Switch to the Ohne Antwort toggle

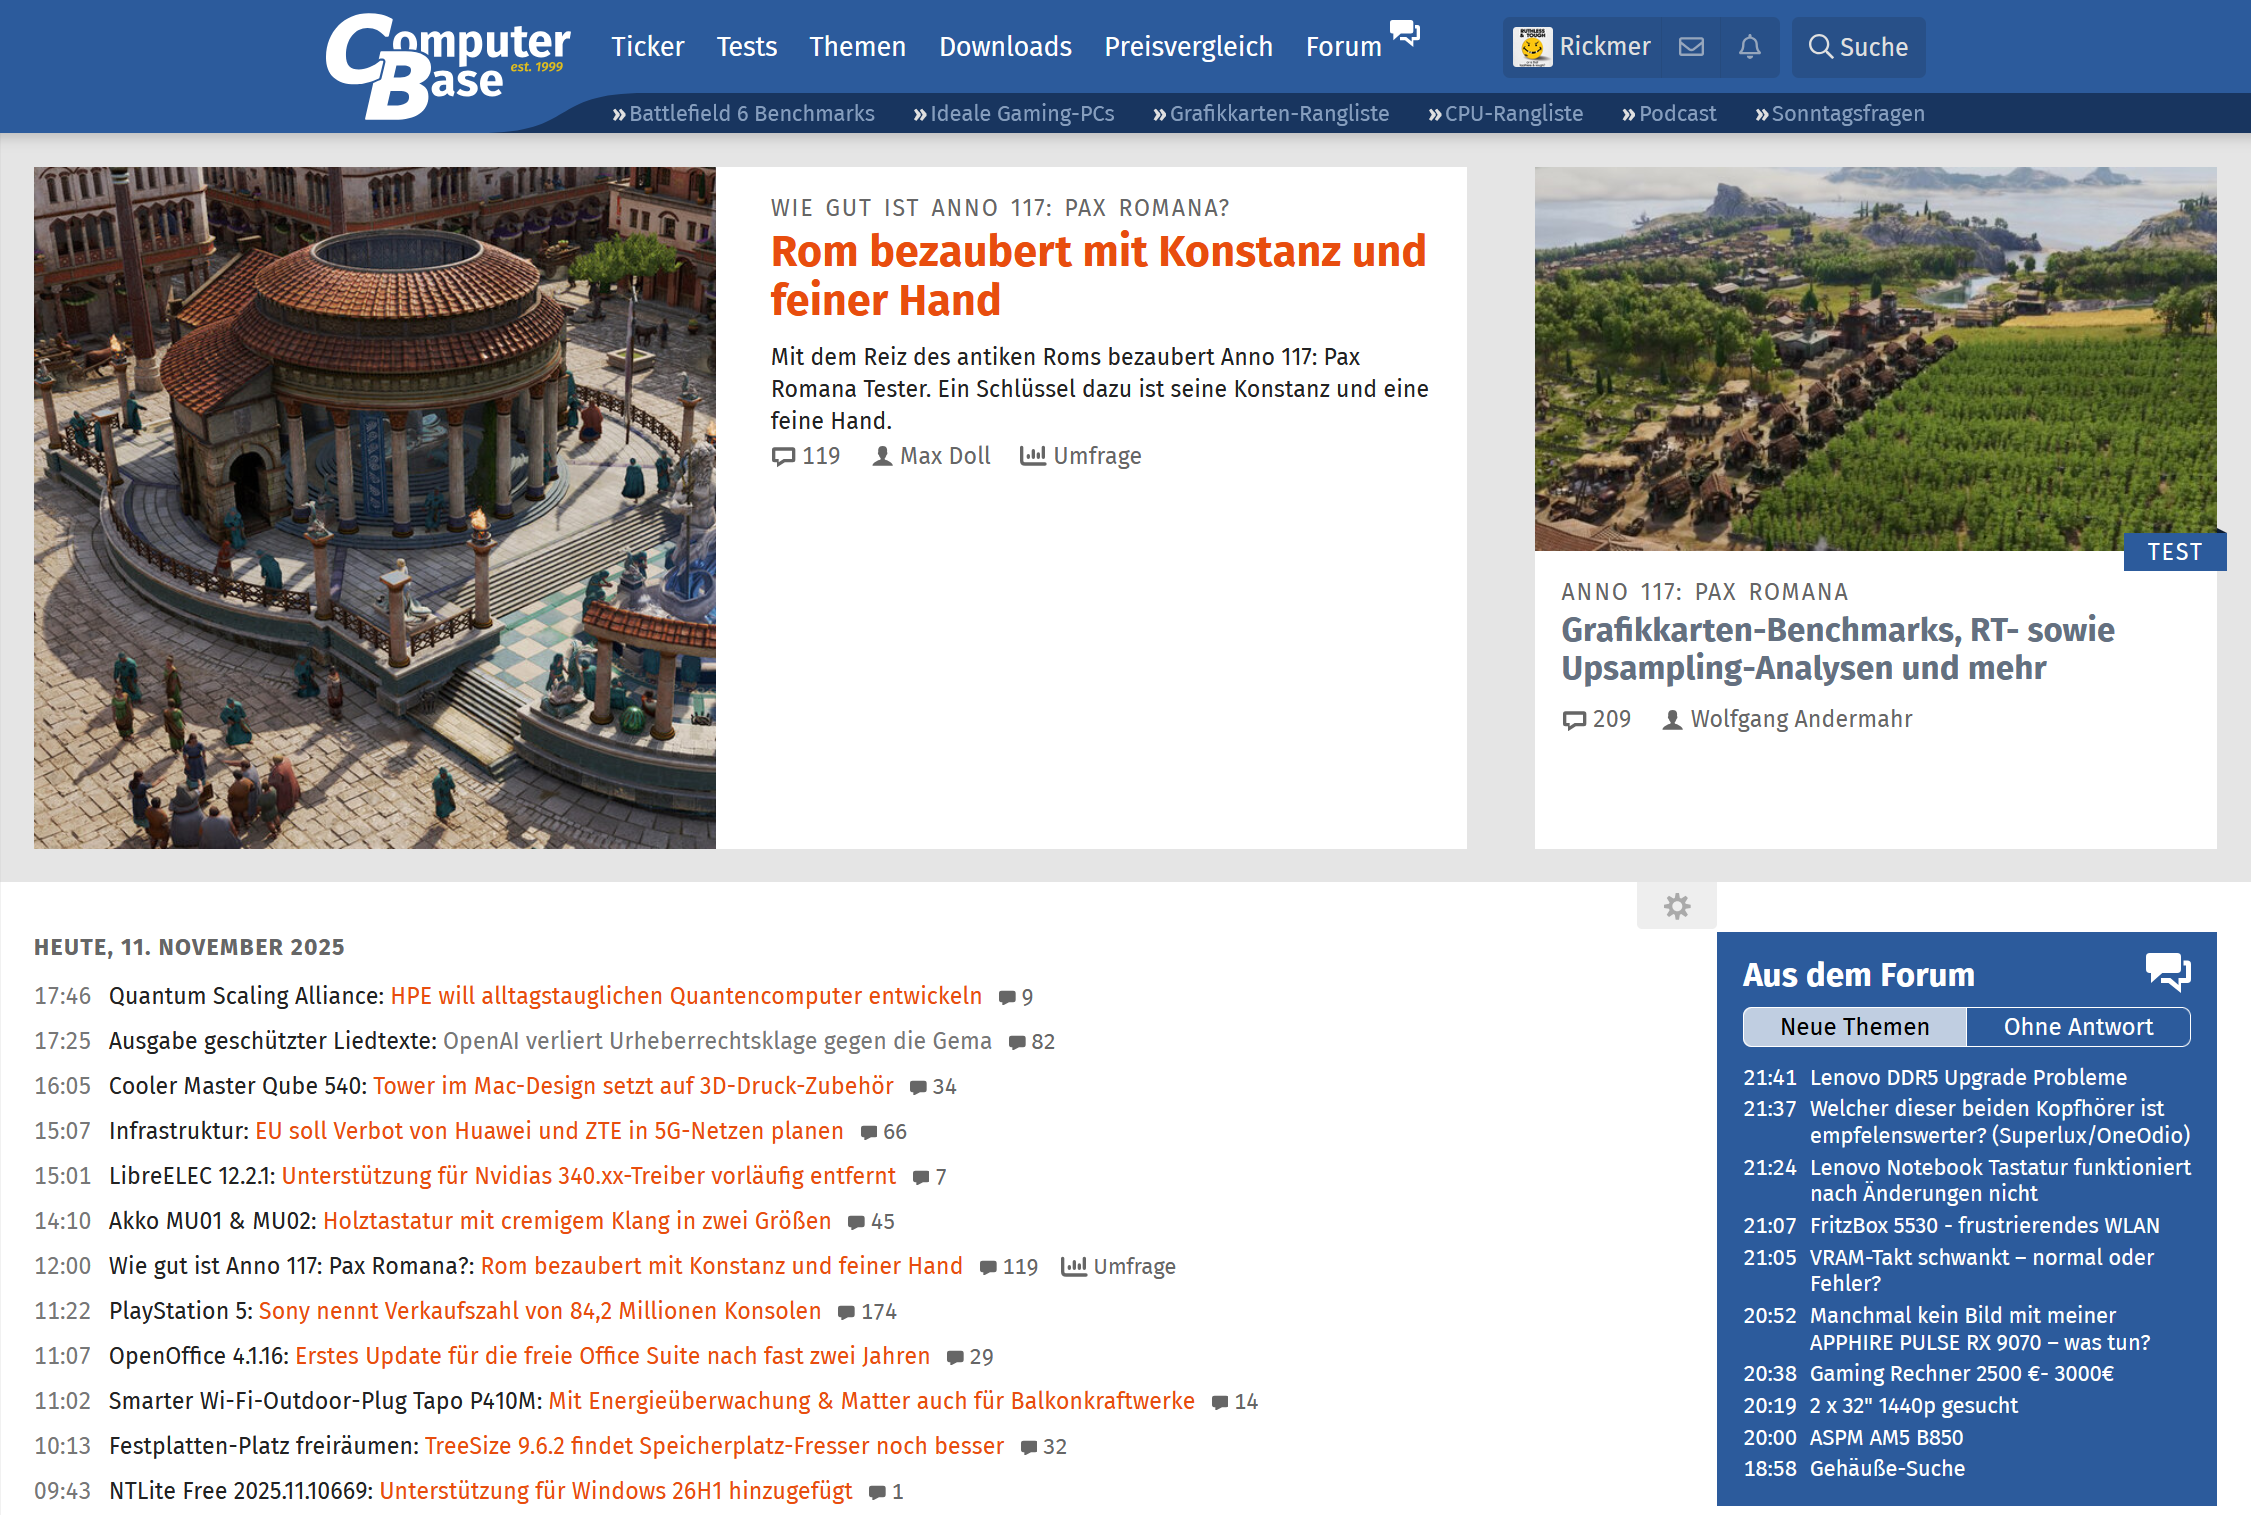[x=2078, y=1027]
